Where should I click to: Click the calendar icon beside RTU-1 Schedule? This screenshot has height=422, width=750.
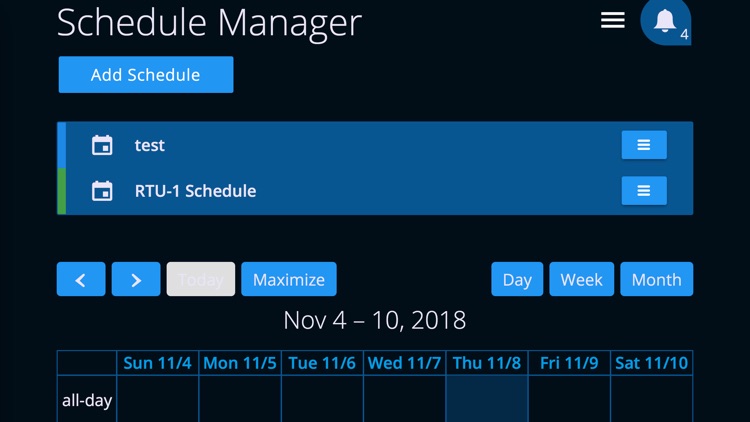102,191
